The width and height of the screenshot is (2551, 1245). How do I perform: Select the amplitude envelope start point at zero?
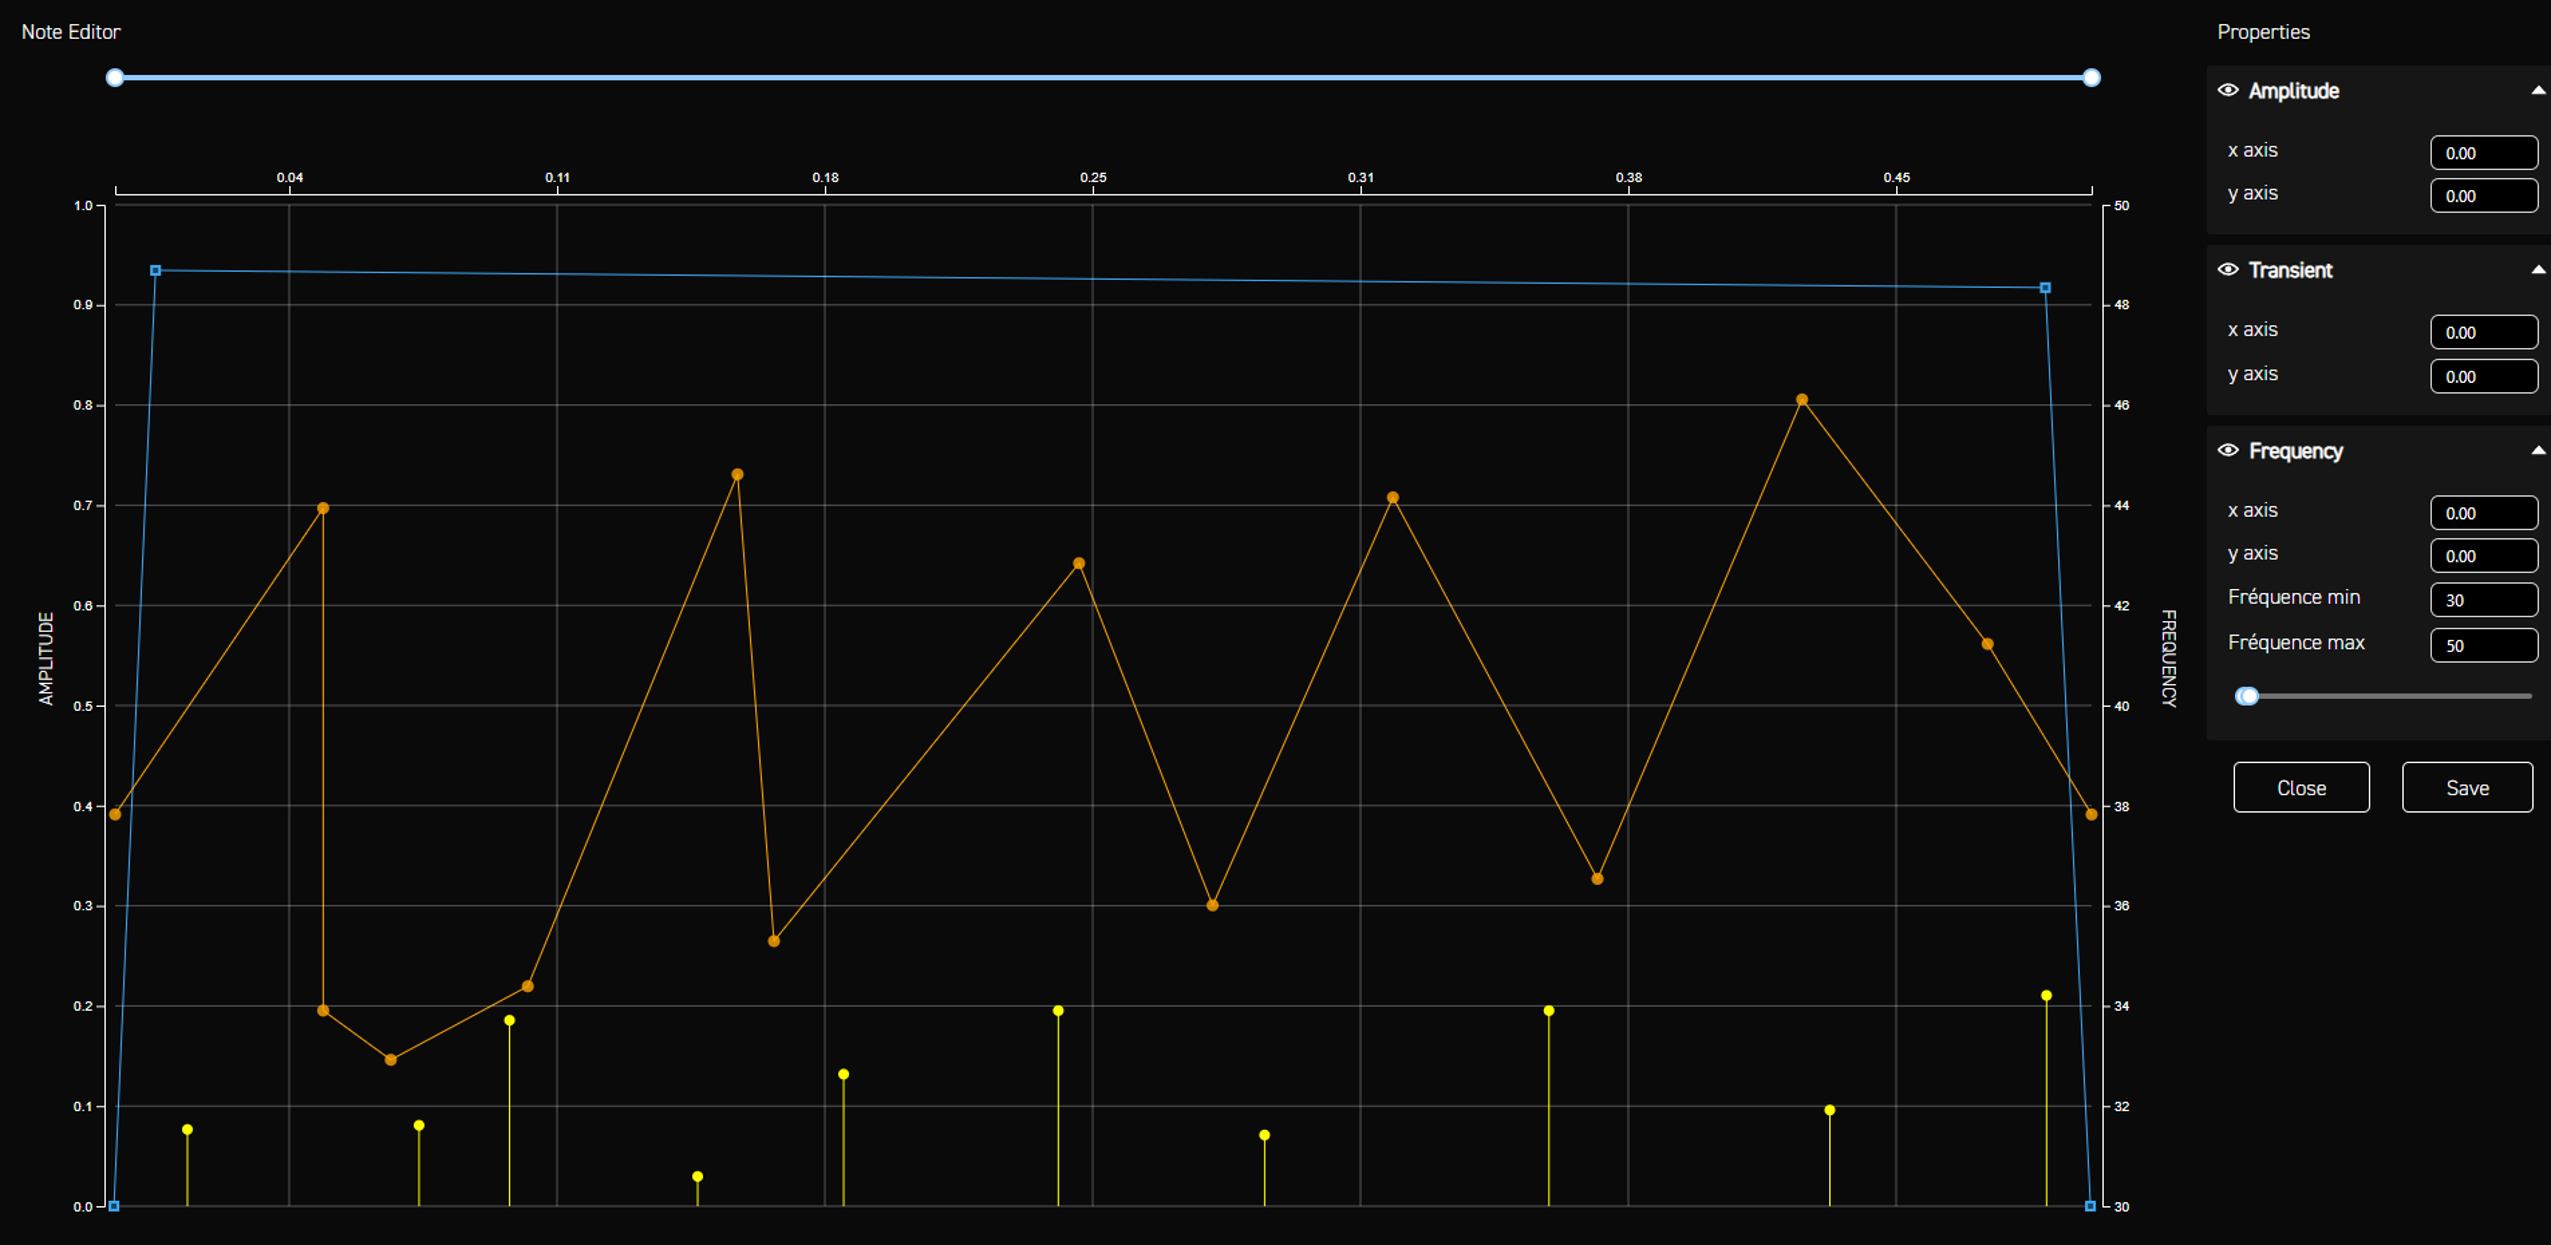pyautogui.click(x=114, y=1206)
